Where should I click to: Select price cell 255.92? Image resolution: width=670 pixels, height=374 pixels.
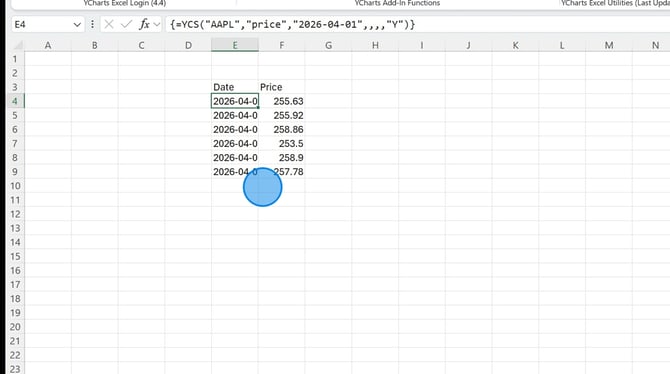282,115
